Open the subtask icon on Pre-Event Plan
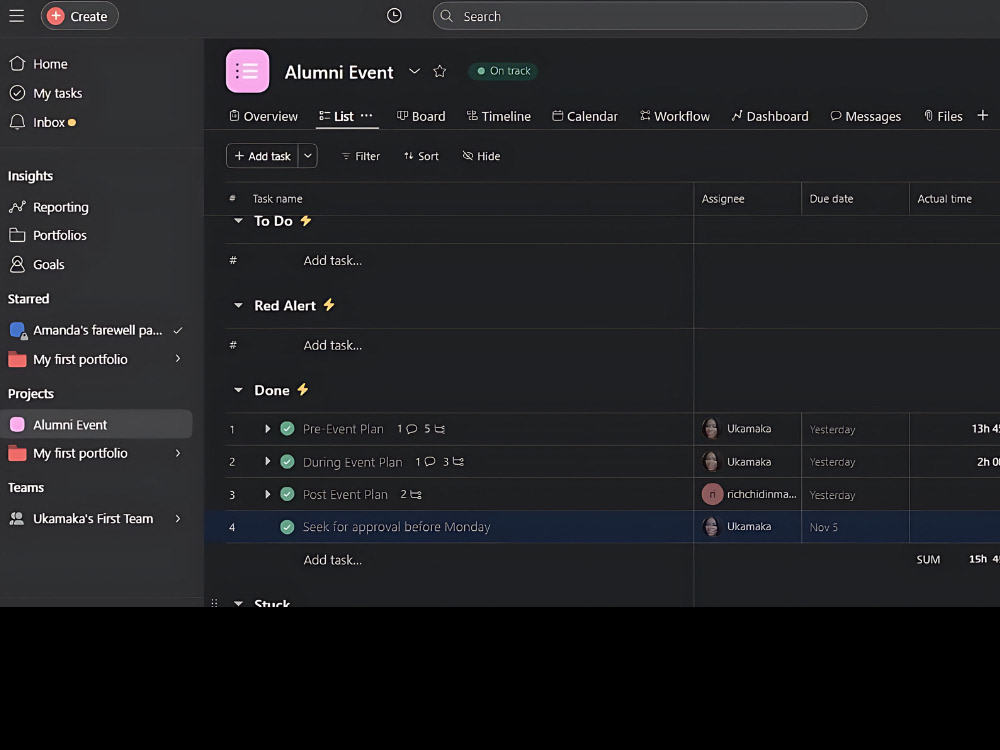 pyautogui.click(x=439, y=429)
